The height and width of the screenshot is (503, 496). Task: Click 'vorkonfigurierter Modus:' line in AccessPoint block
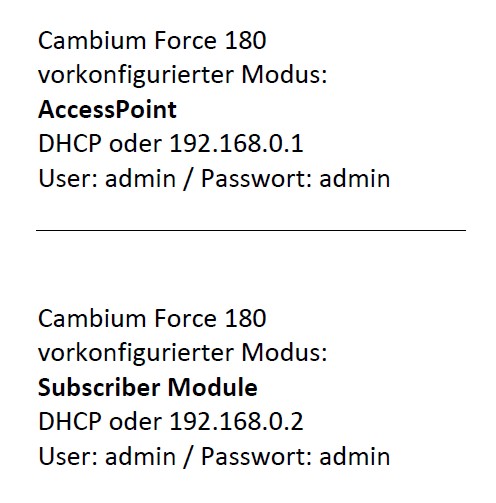[183, 75]
